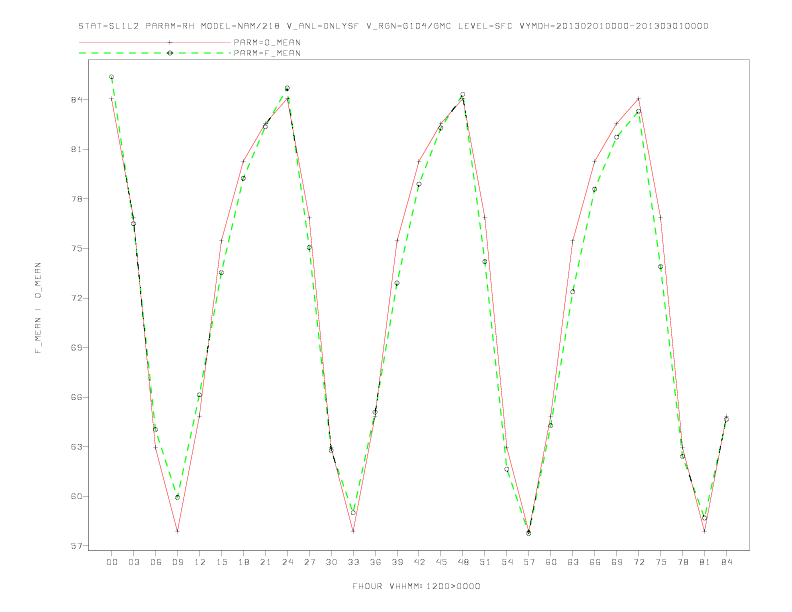Click x-axis forecast hour label 75
The width and height of the screenshot is (792, 612).
click(x=661, y=562)
